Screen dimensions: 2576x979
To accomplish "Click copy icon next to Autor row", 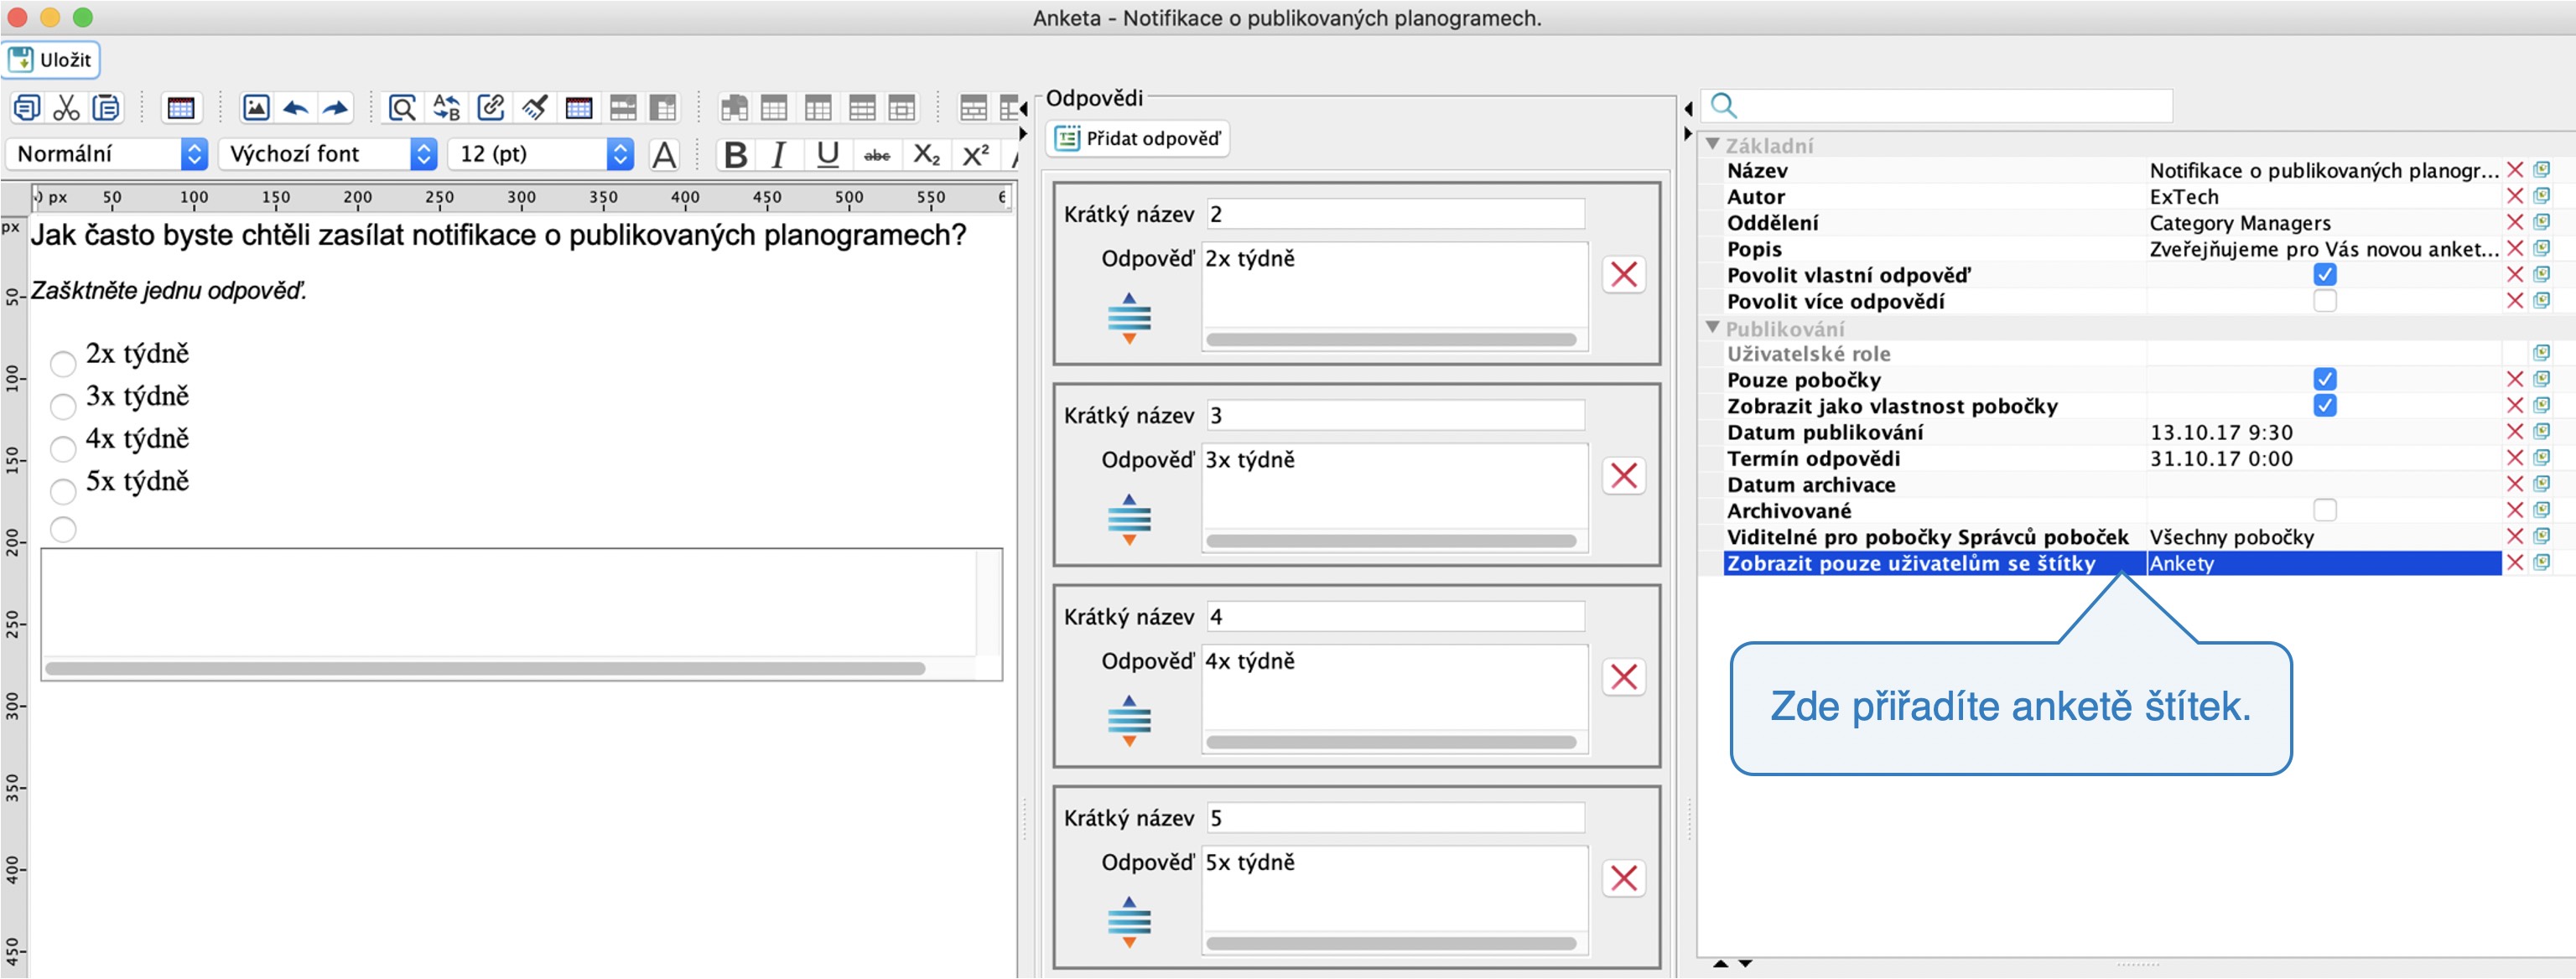I will (x=2541, y=196).
